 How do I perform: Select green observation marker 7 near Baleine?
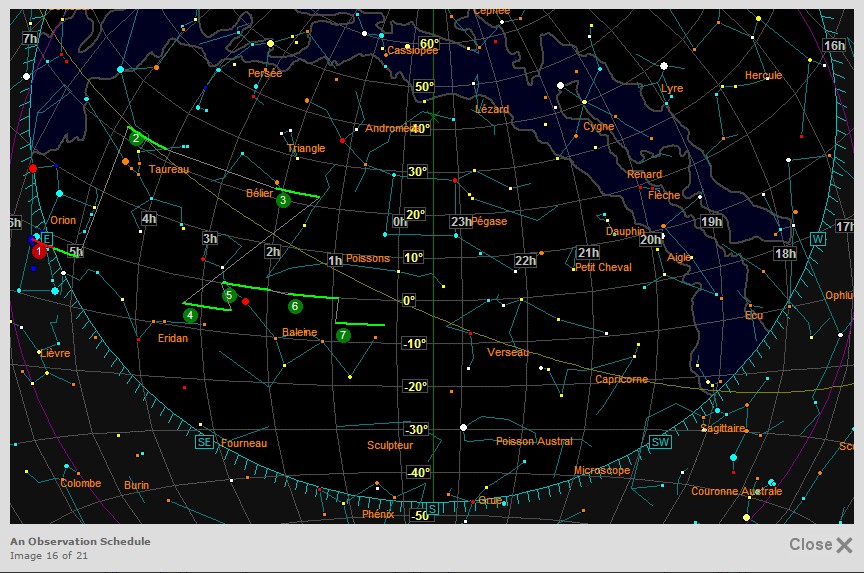click(x=343, y=335)
